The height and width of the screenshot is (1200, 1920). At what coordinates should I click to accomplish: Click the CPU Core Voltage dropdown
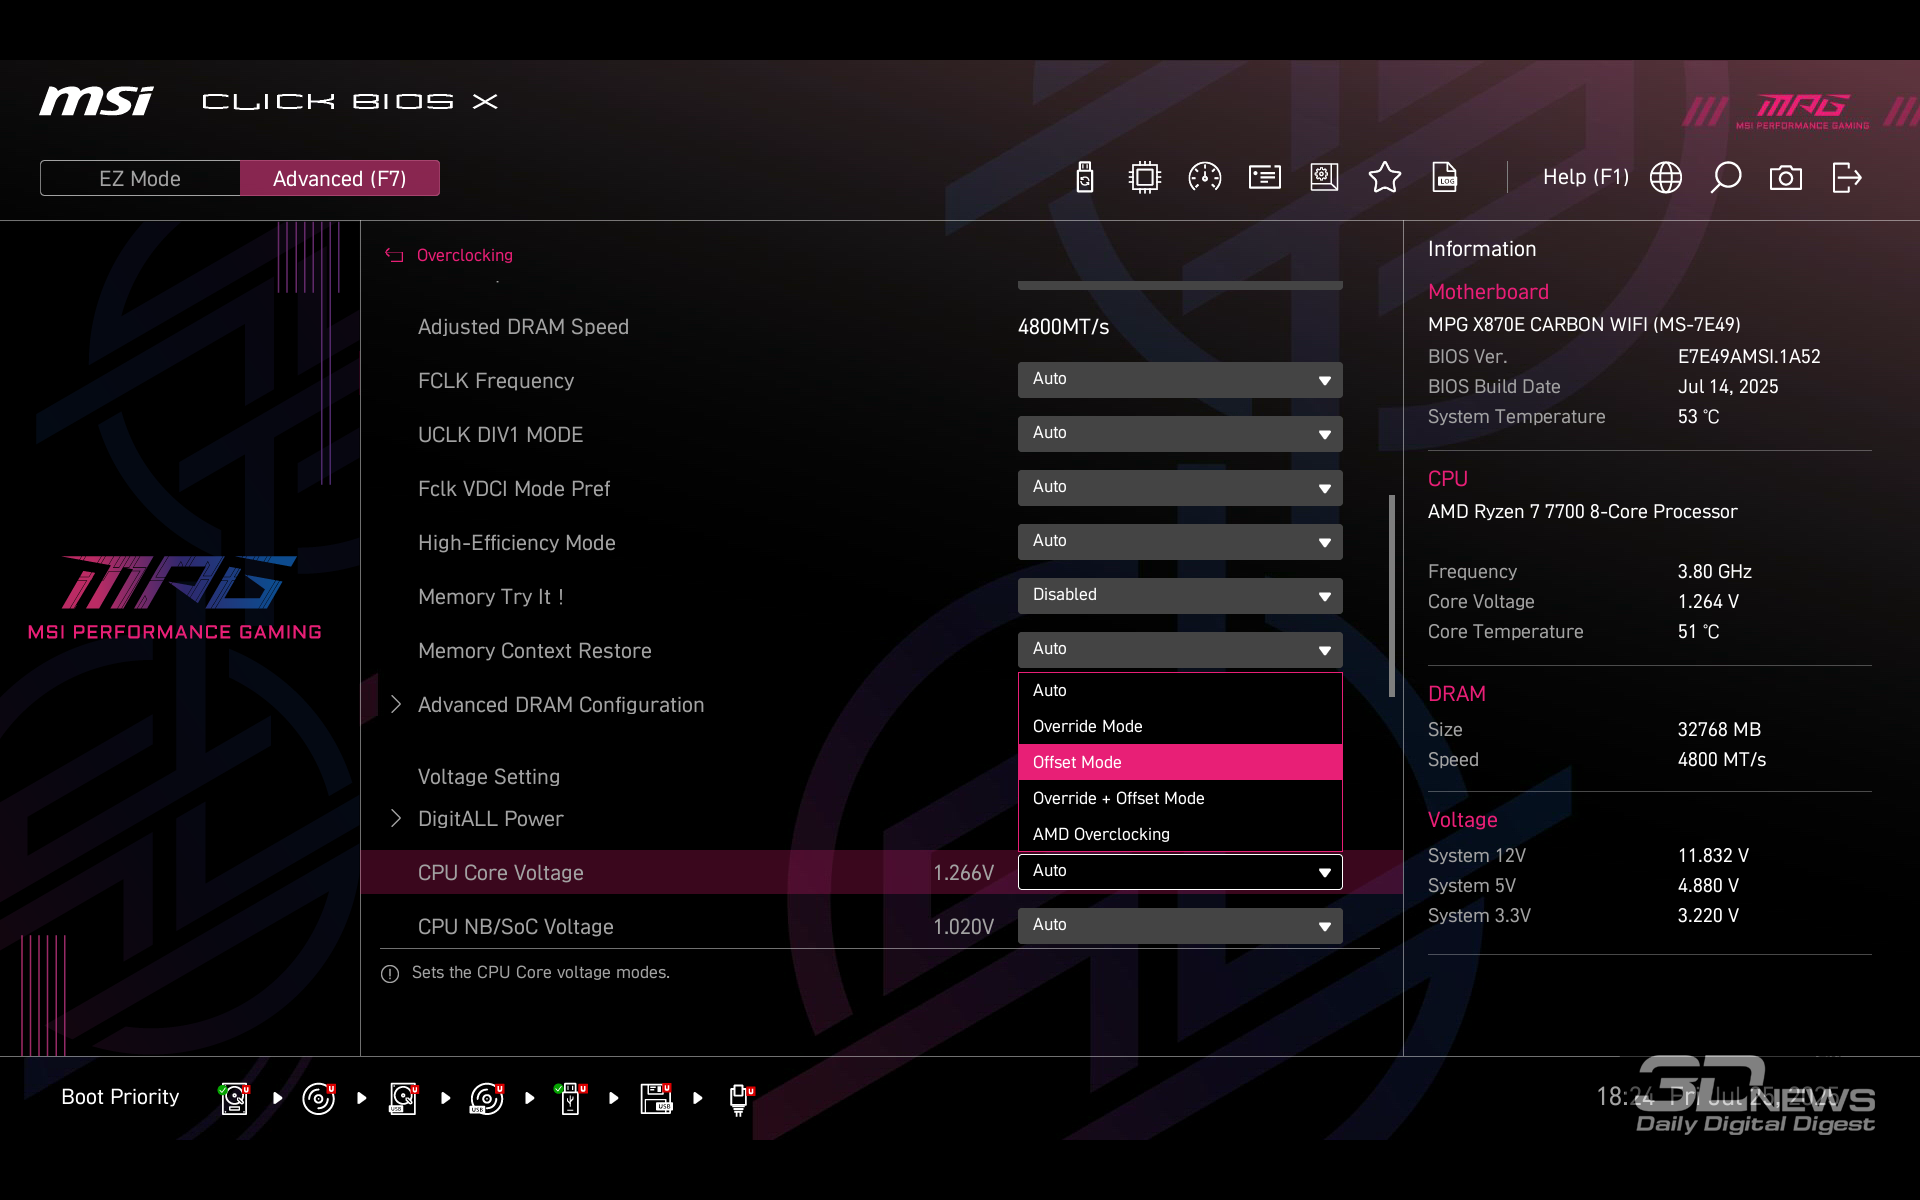click(1180, 872)
